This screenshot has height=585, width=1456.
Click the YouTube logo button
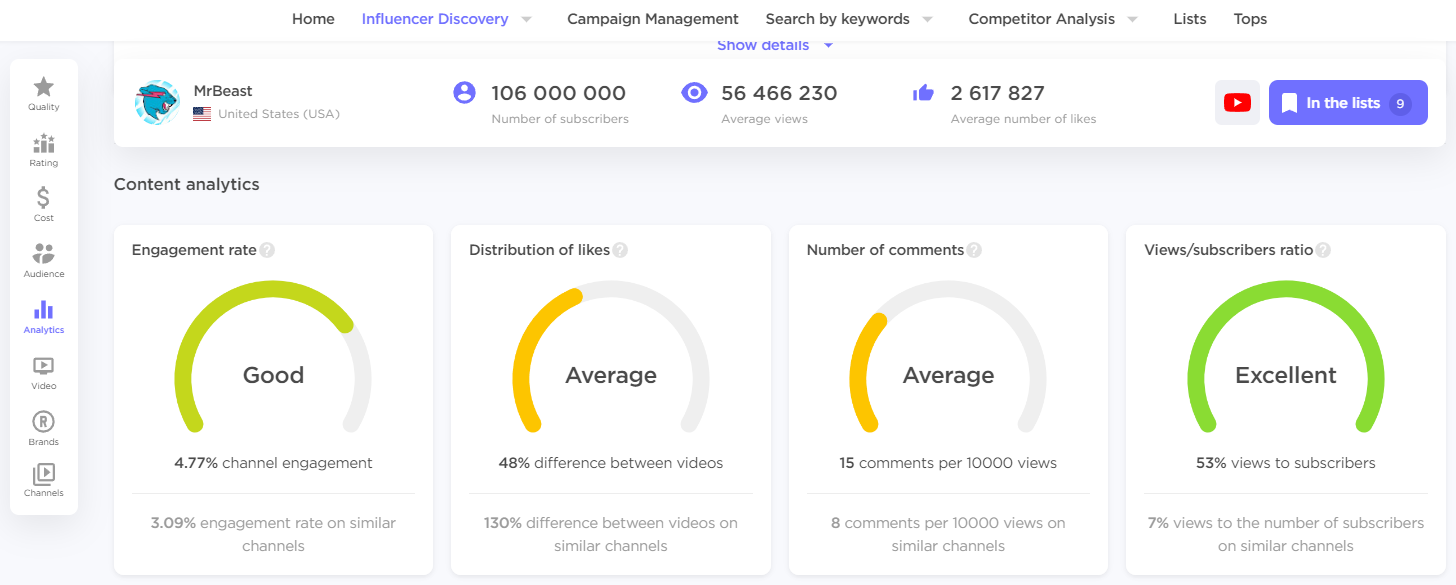(1237, 103)
